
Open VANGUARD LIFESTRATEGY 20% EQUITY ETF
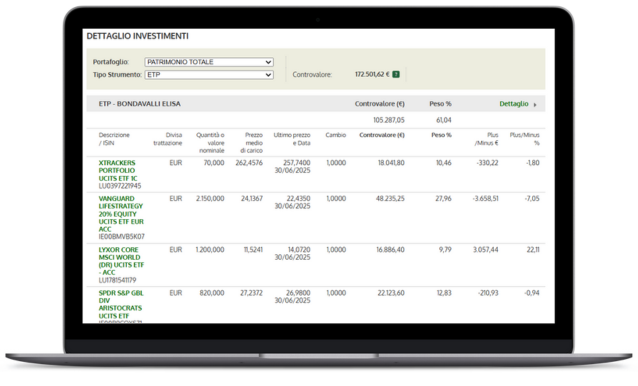(x=121, y=214)
